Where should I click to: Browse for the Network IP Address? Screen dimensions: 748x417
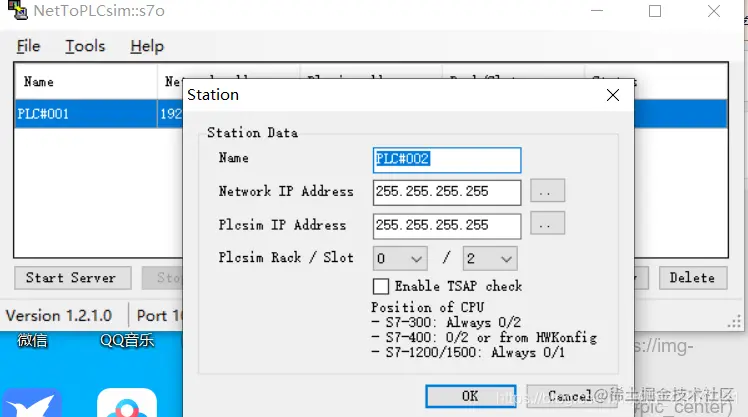point(548,191)
